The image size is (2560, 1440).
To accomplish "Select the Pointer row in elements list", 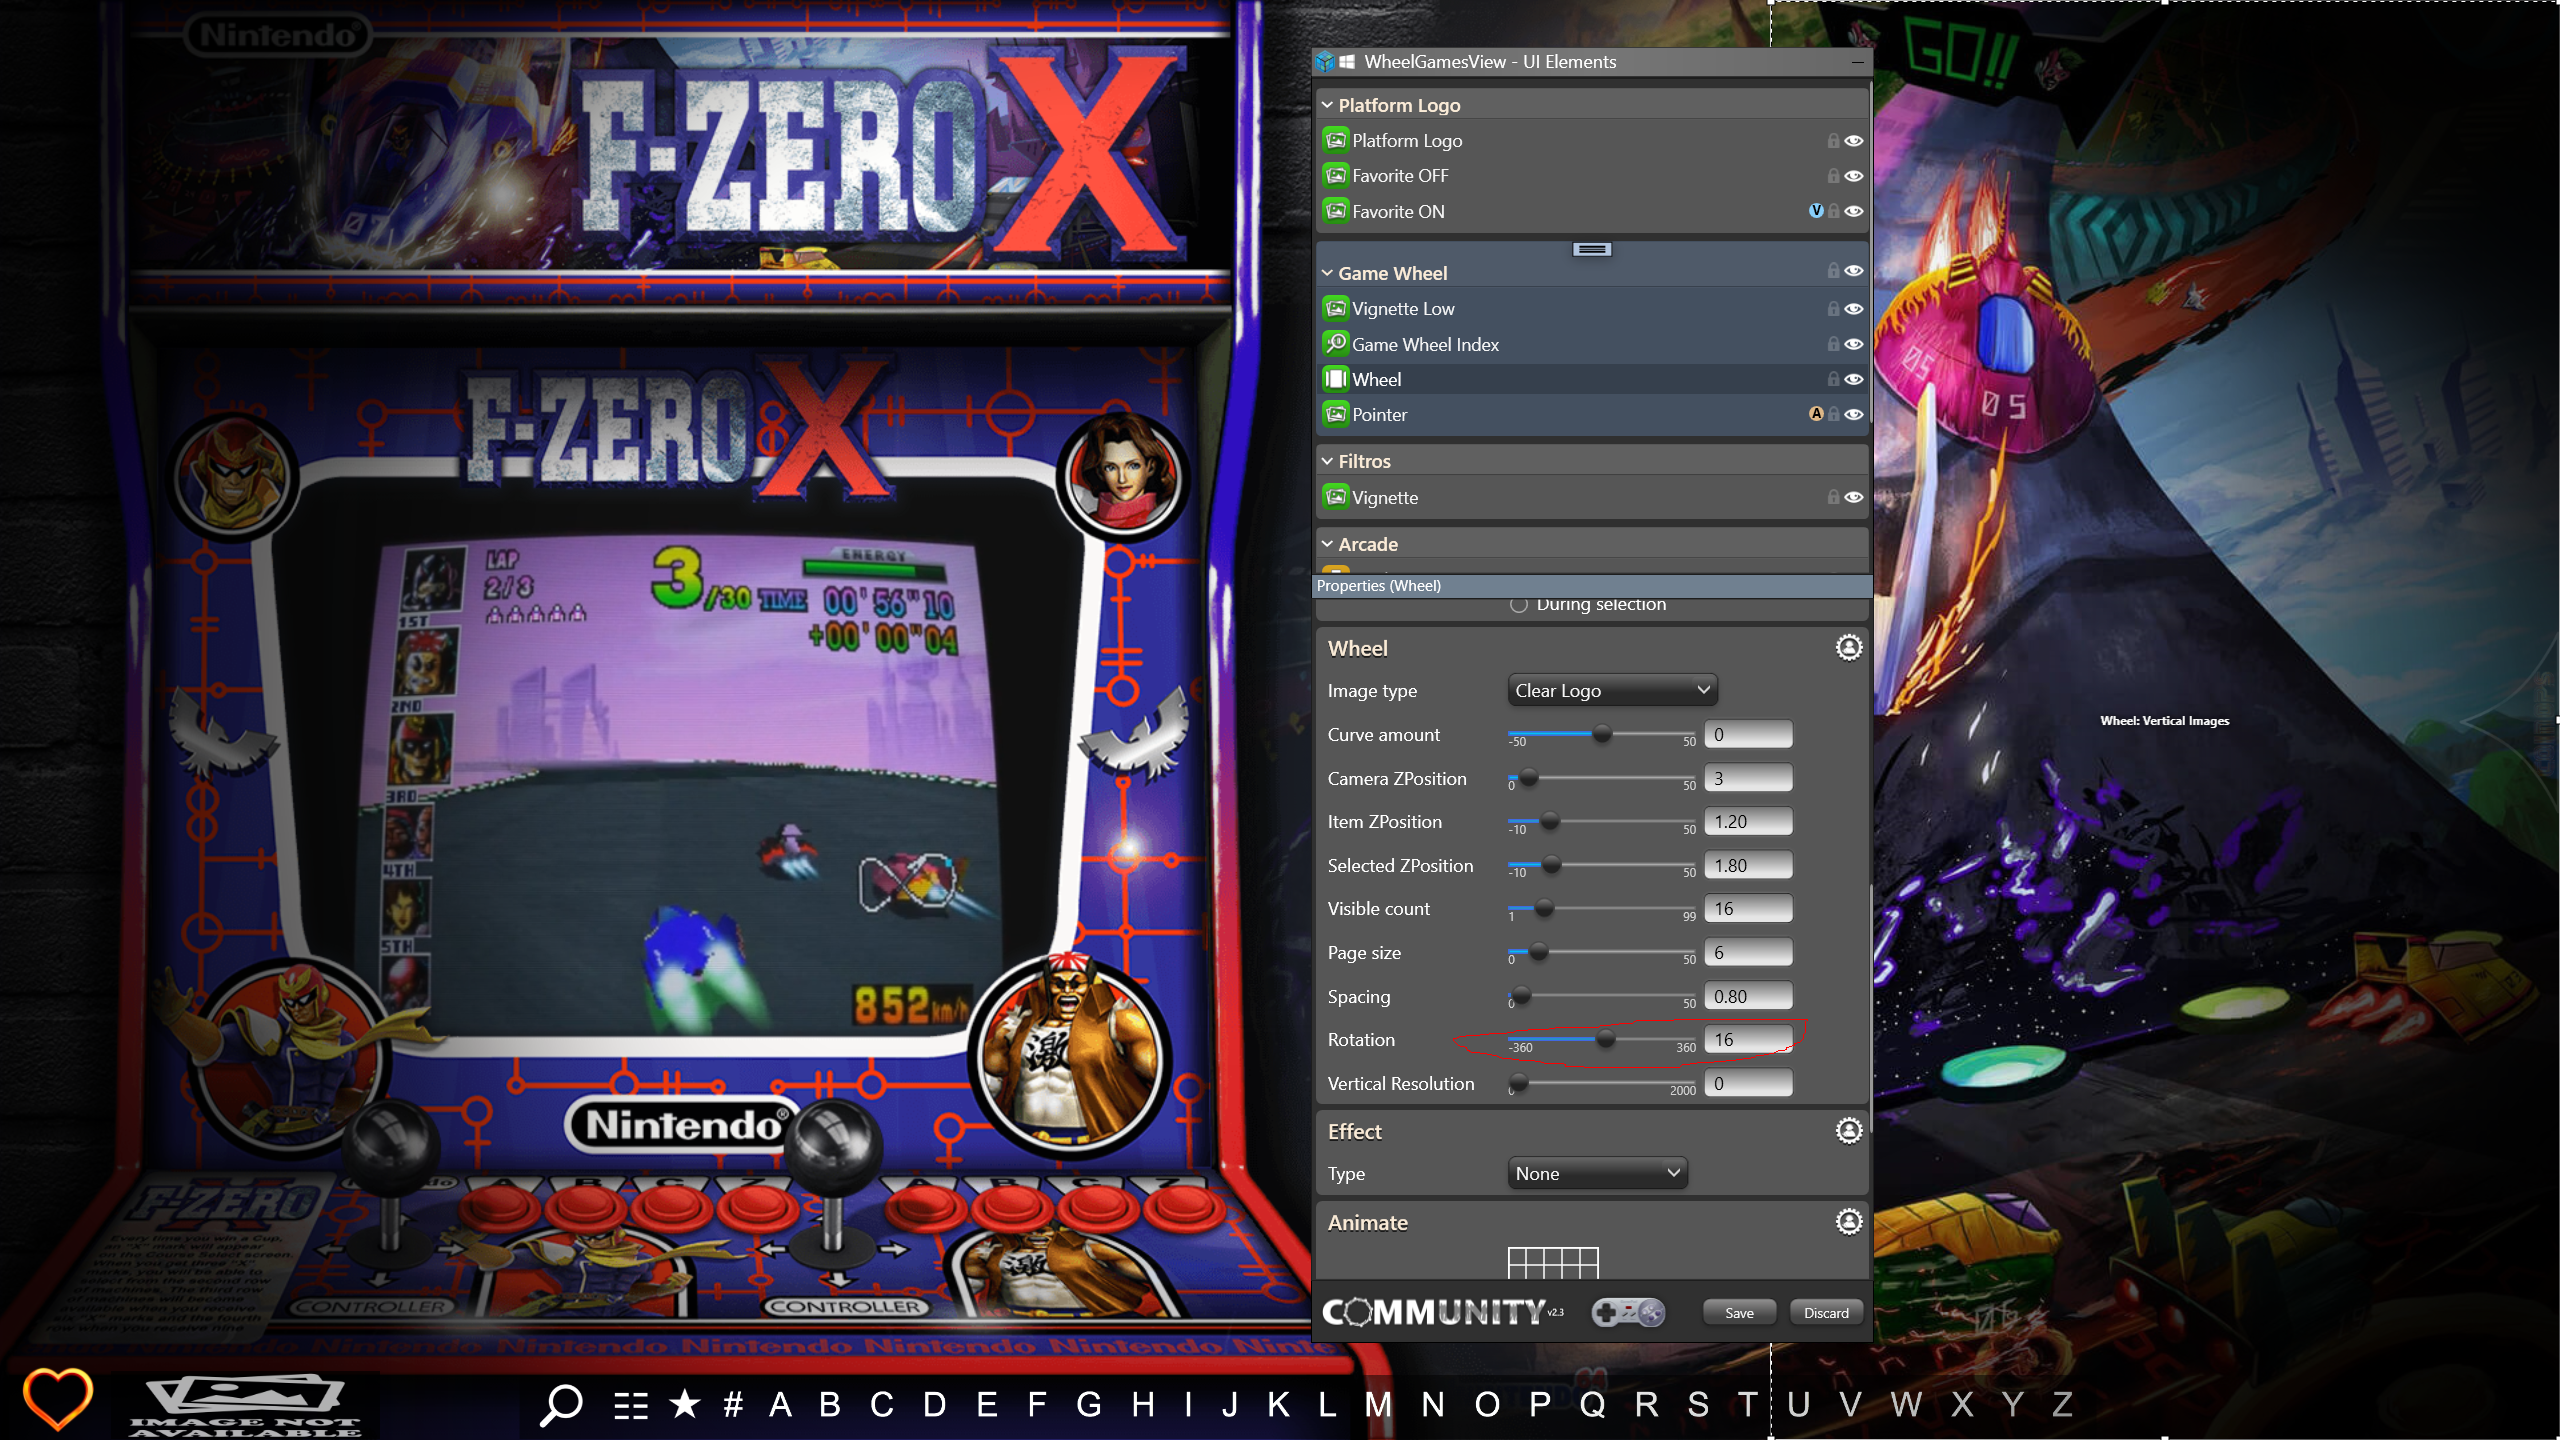I will (1592, 414).
